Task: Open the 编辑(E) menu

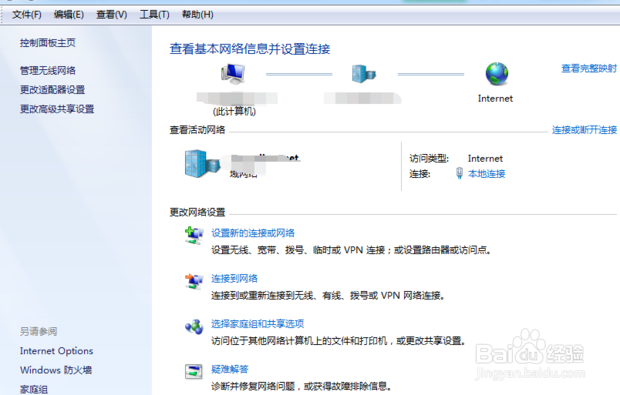Action: [x=69, y=15]
